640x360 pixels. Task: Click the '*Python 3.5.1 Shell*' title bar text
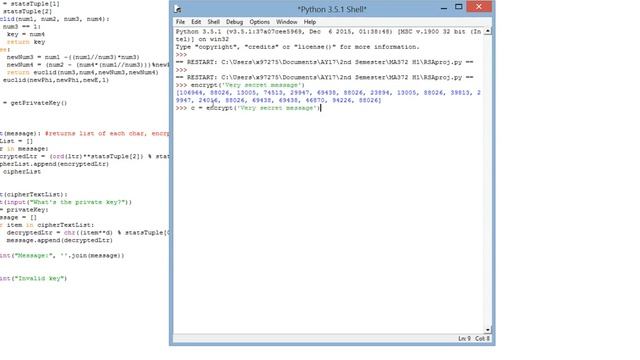tap(332, 9)
